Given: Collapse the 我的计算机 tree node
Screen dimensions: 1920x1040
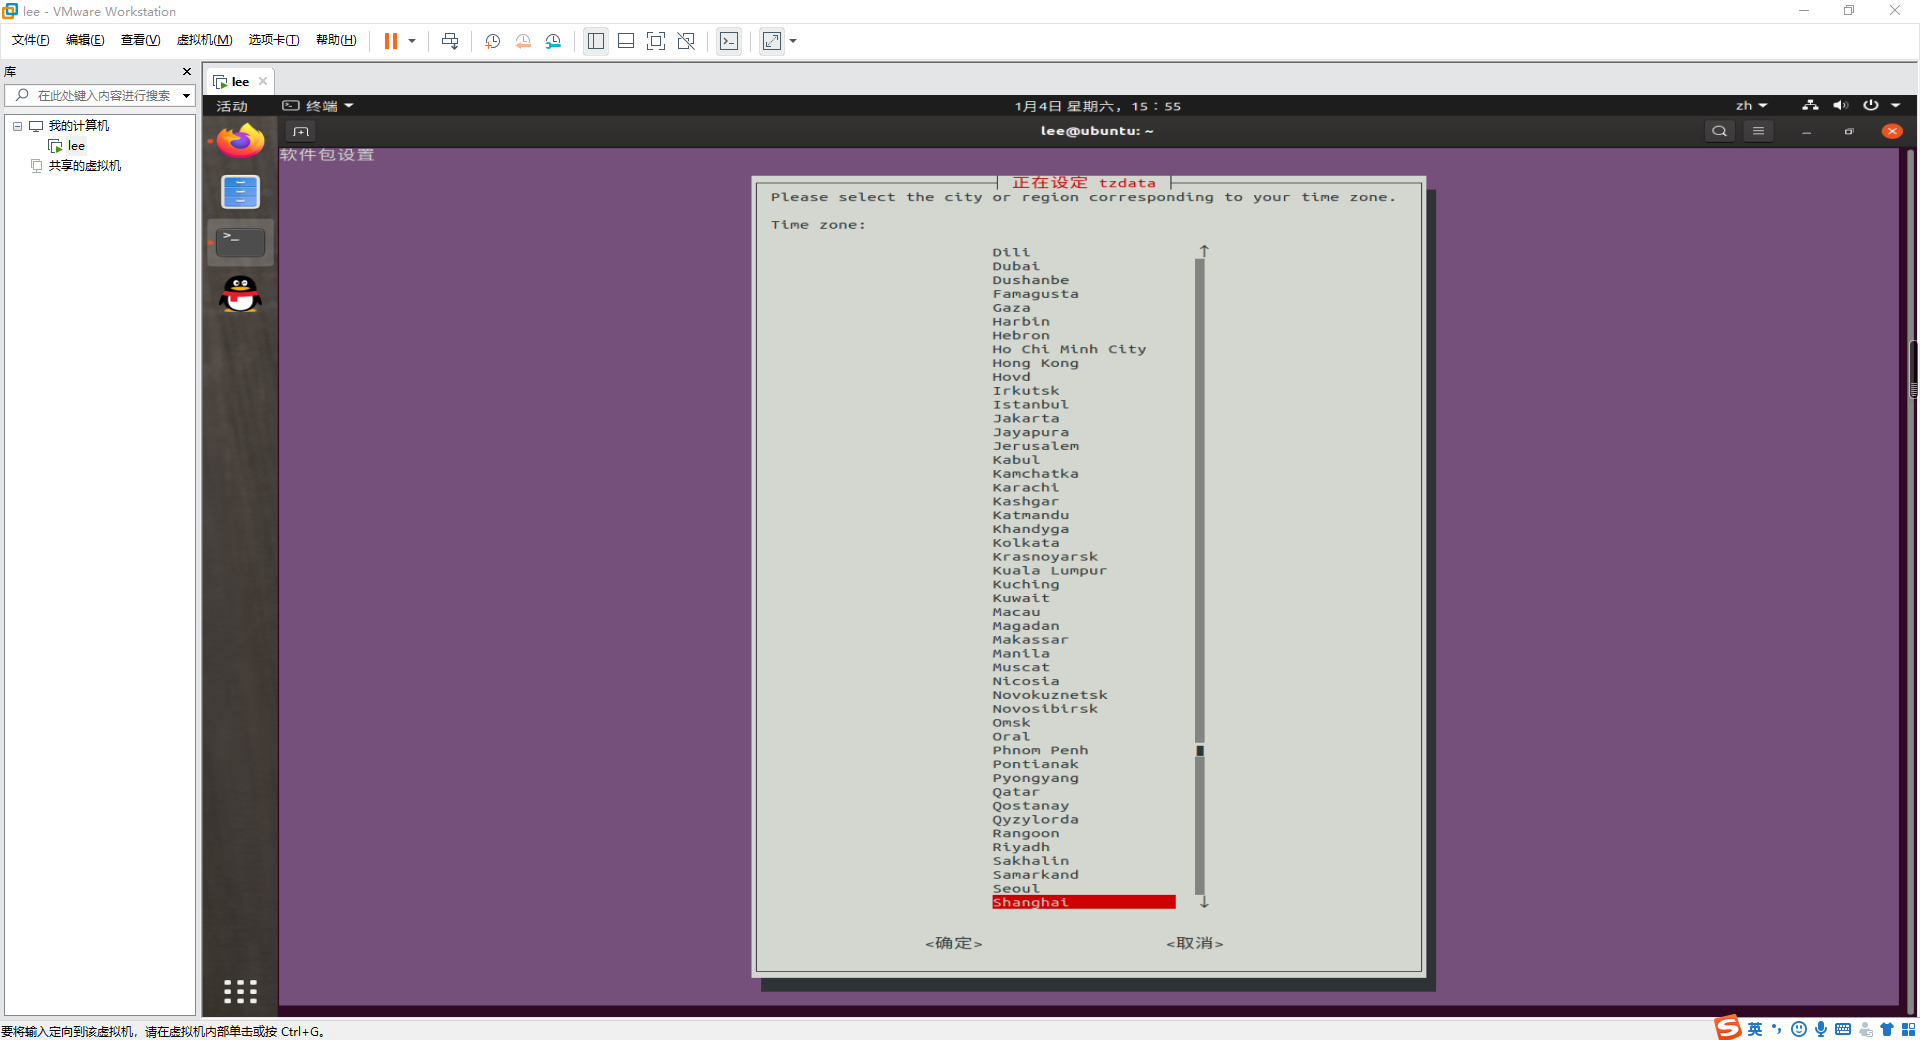Looking at the screenshot, I should pos(17,126).
